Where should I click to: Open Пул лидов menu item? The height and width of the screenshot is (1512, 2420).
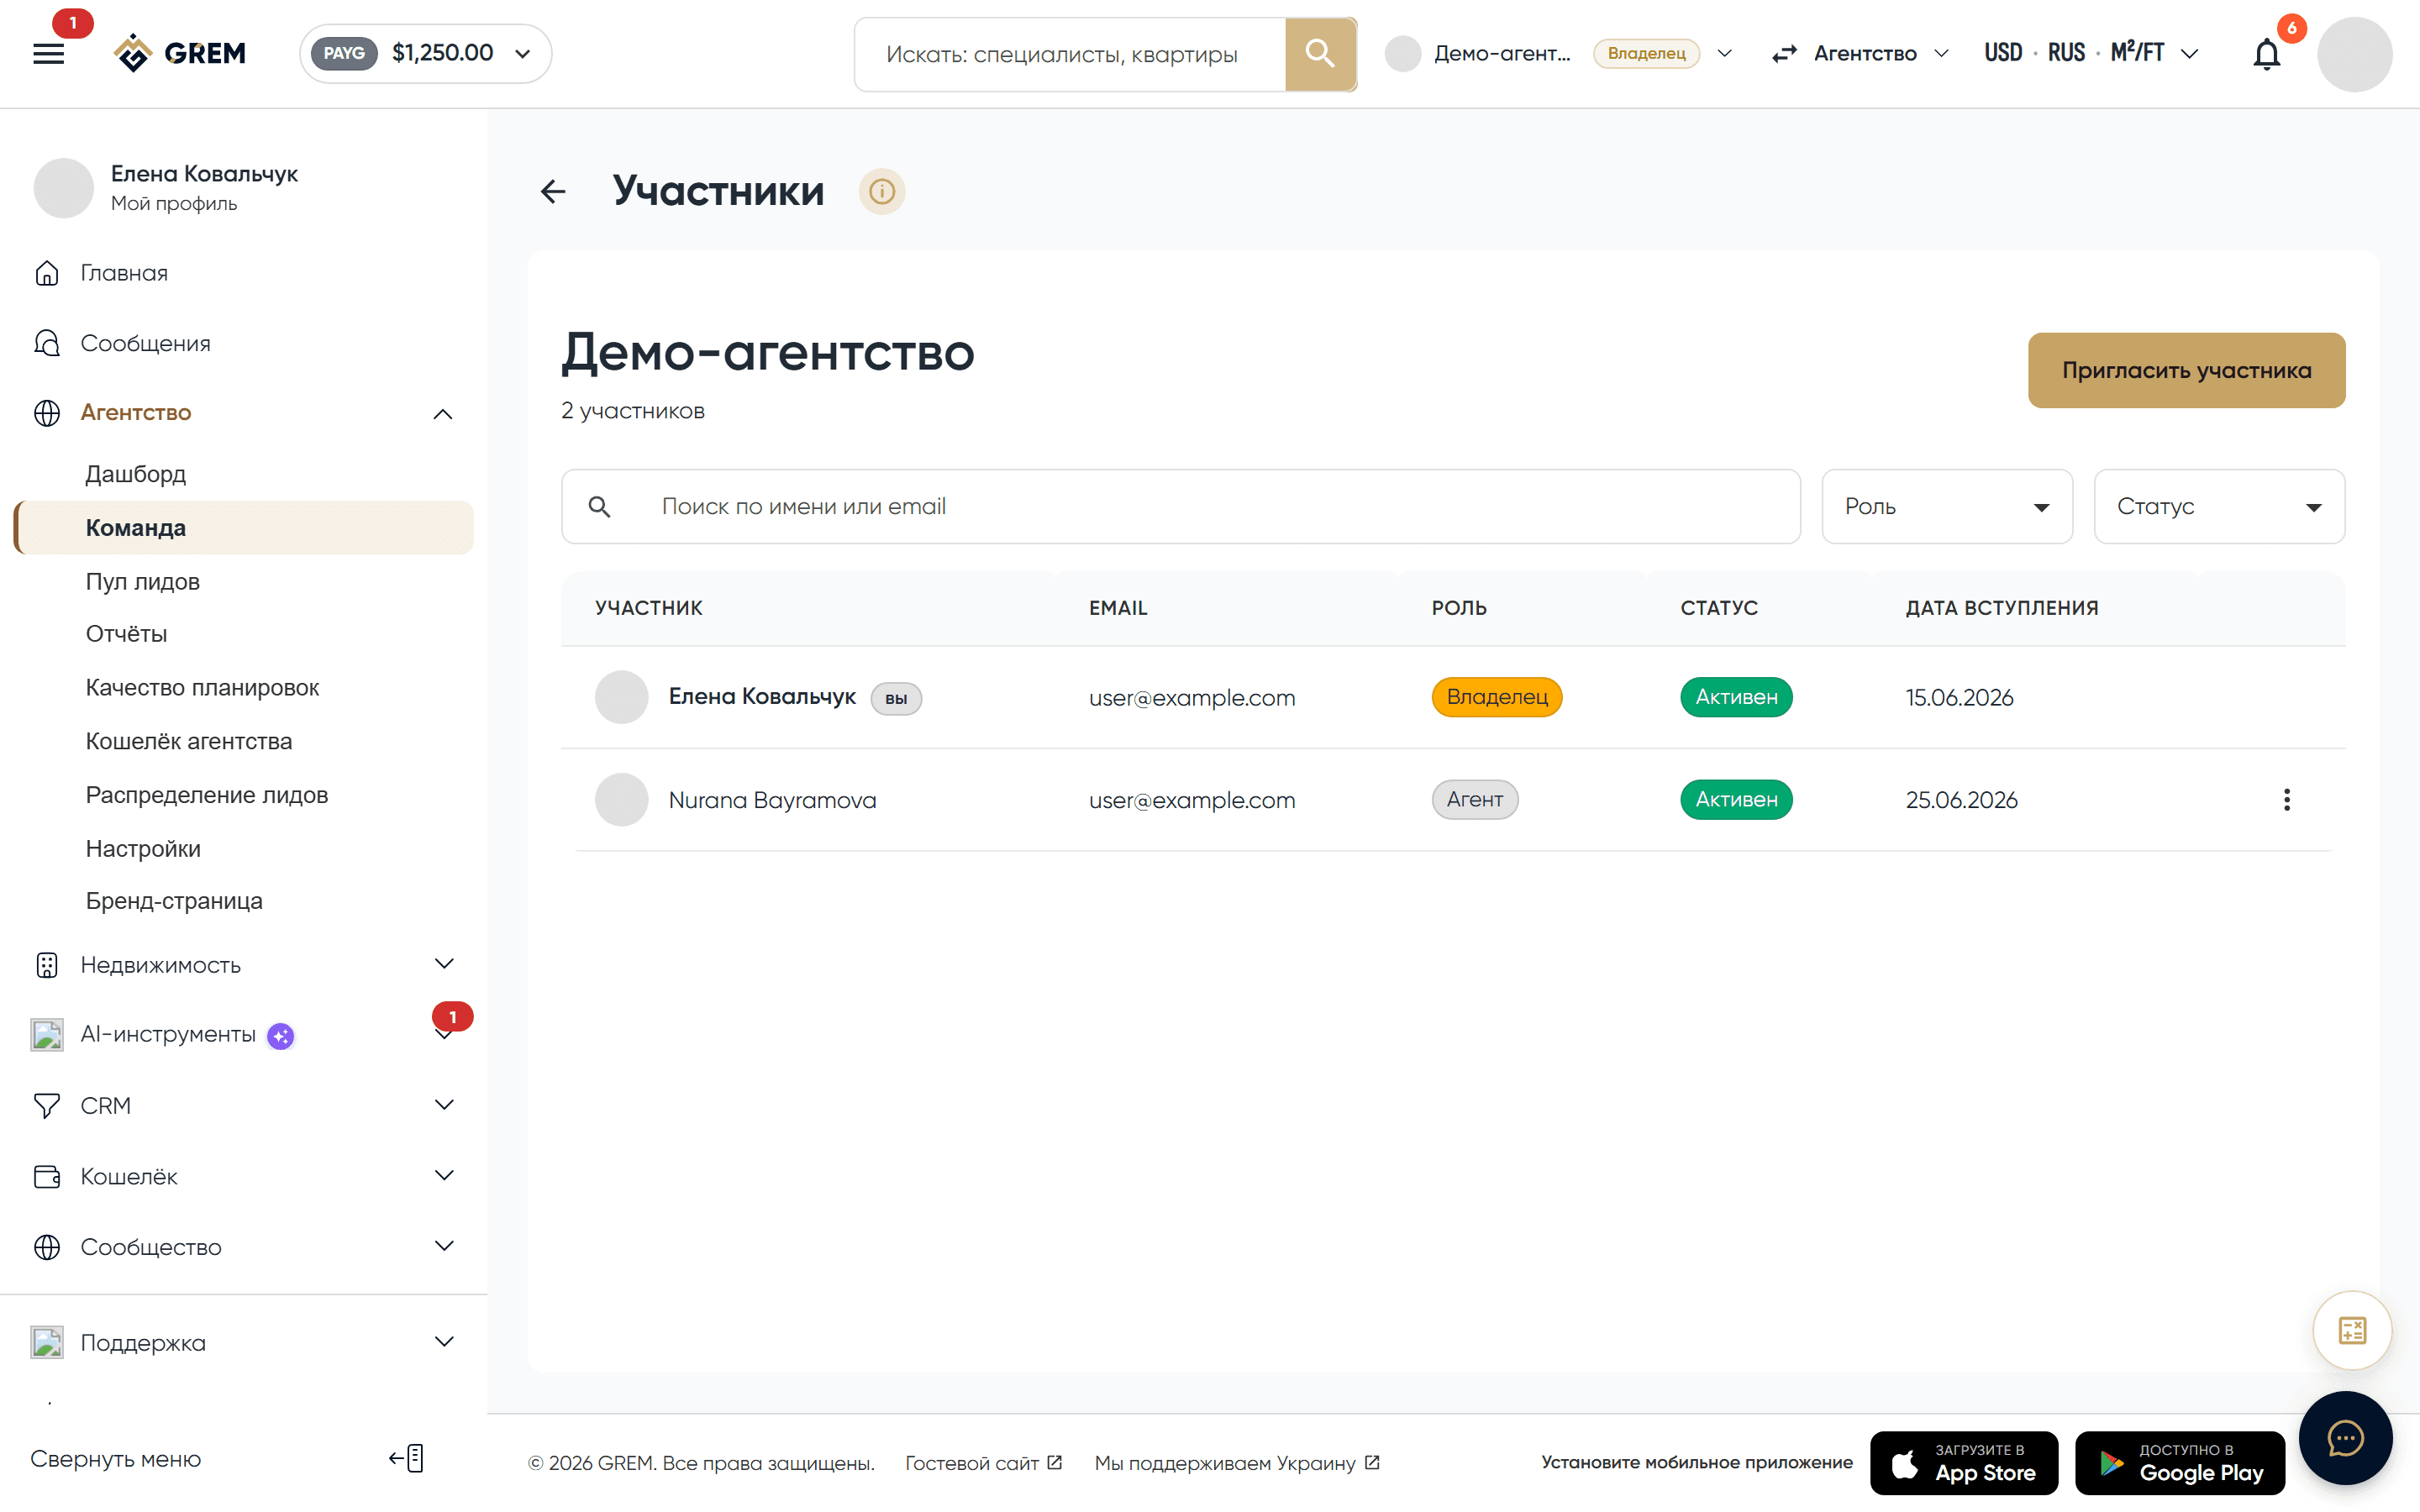(x=143, y=581)
